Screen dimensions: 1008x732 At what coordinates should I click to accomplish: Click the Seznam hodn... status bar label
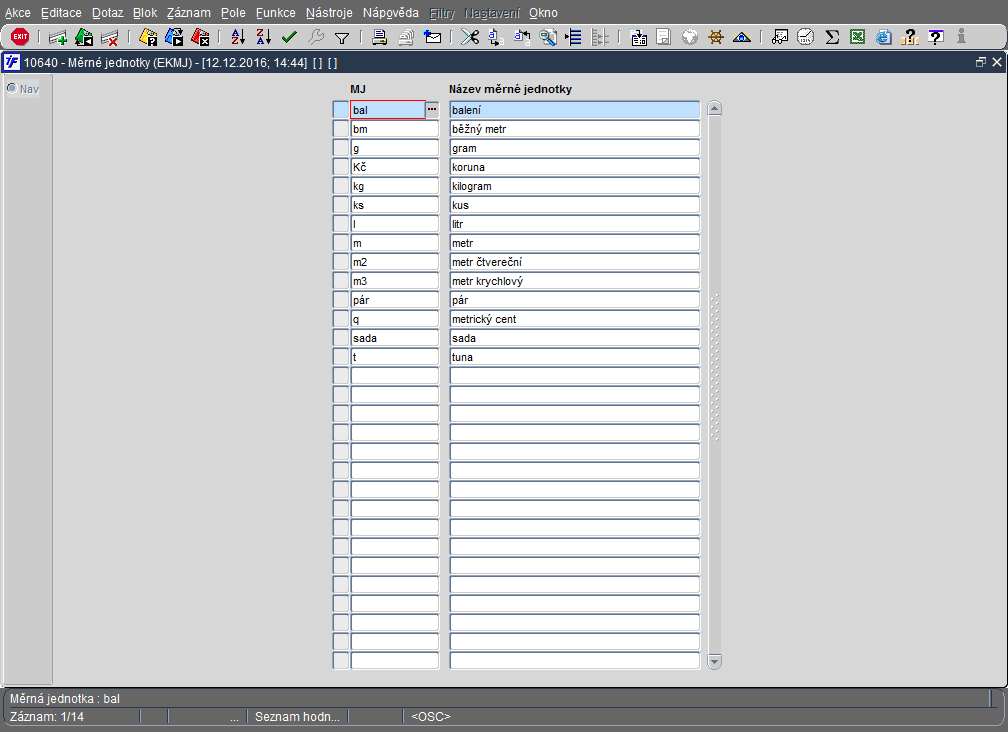pyautogui.click(x=297, y=717)
